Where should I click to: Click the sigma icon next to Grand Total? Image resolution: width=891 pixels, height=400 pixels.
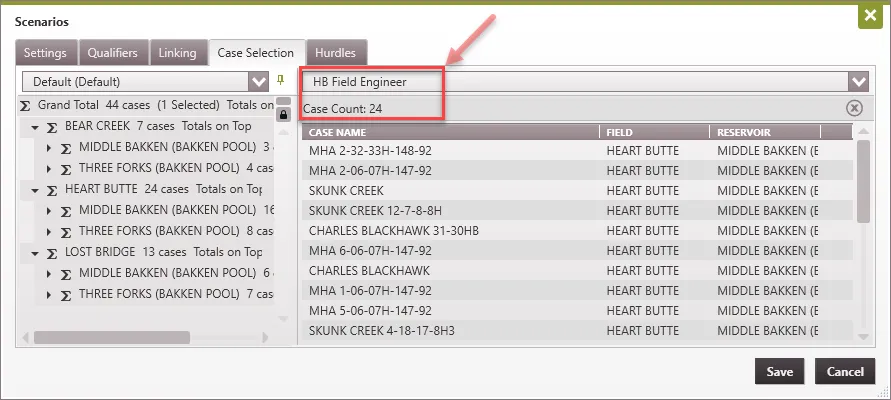click(25, 105)
